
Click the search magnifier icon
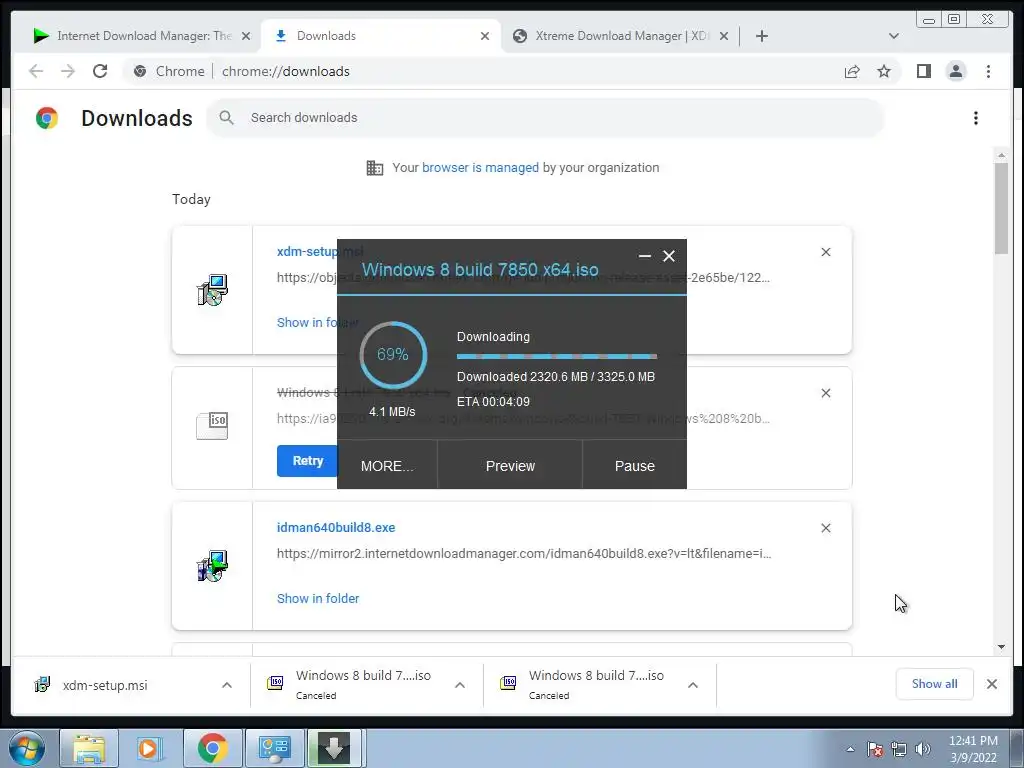[x=227, y=118]
